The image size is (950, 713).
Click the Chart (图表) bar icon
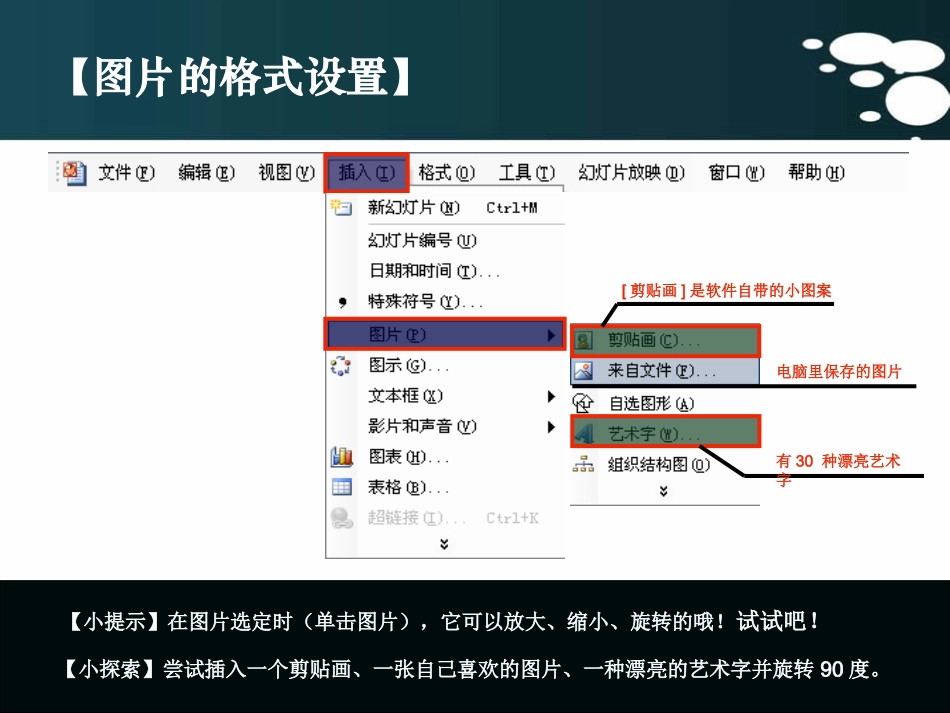coord(342,457)
